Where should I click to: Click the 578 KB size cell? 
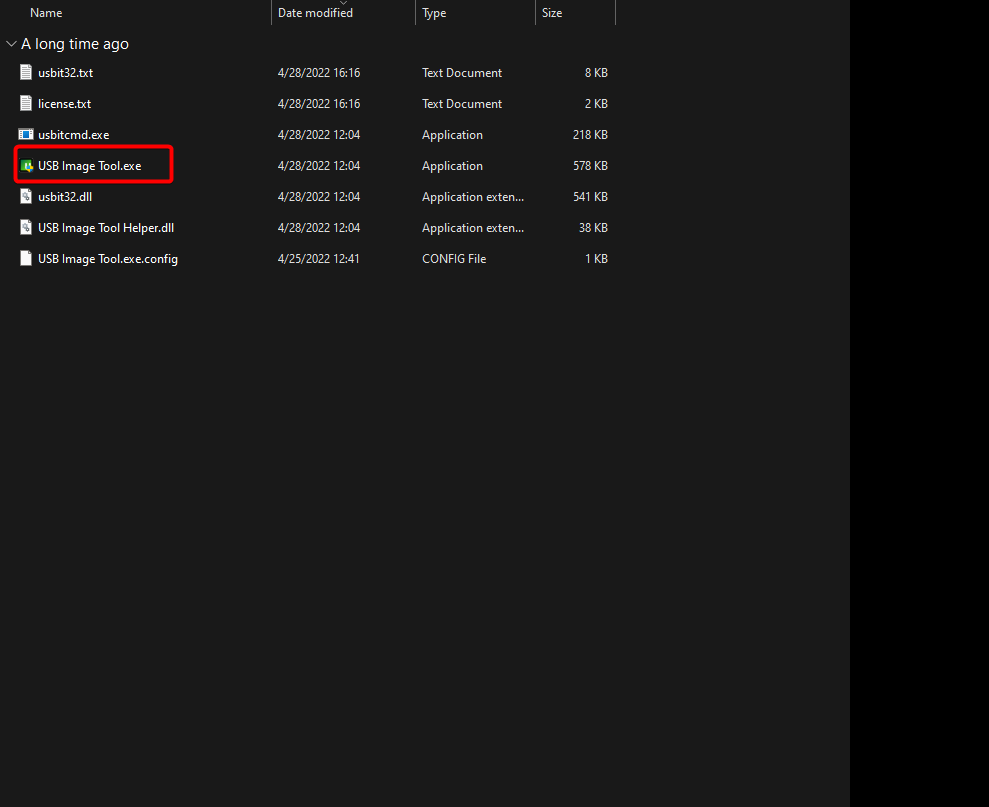point(590,166)
